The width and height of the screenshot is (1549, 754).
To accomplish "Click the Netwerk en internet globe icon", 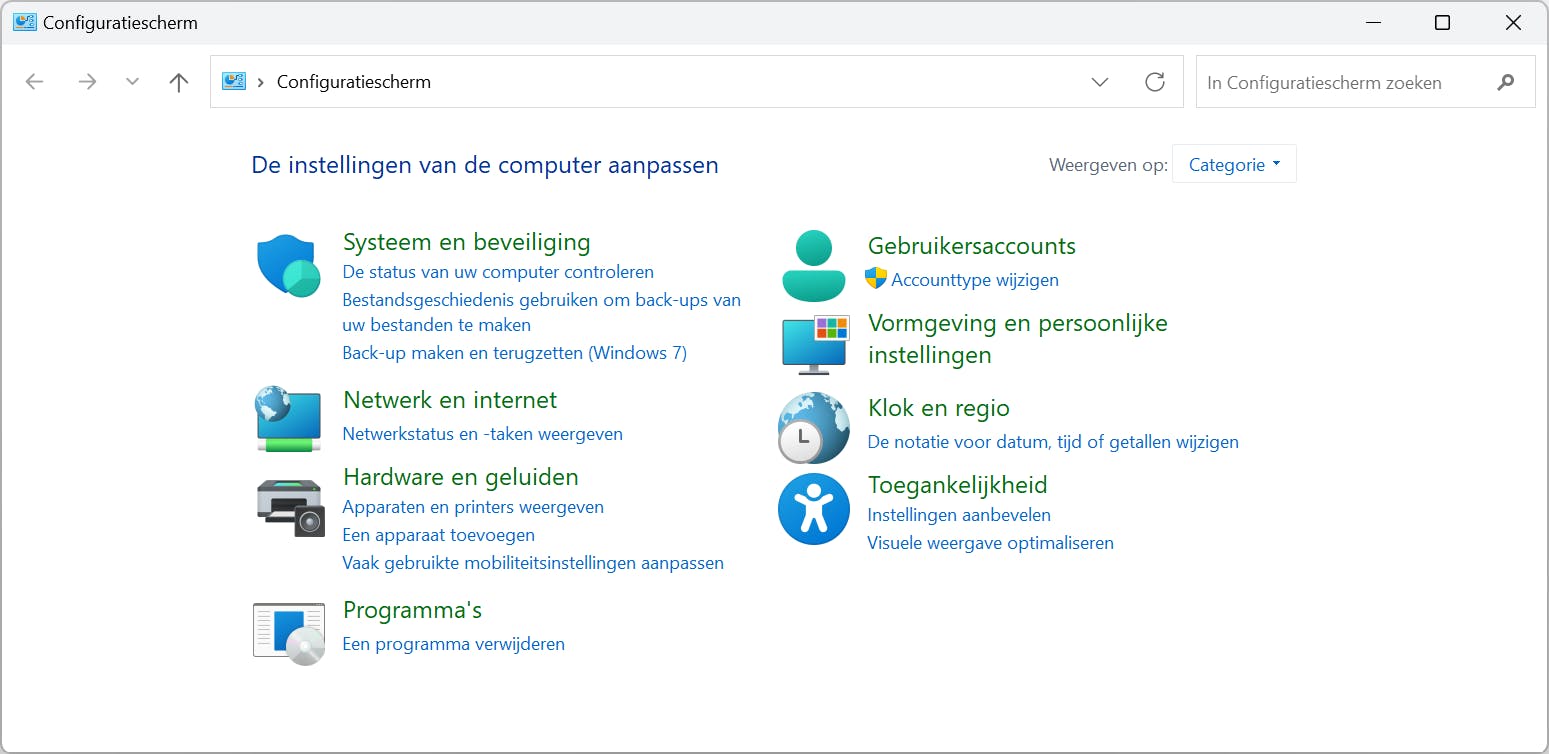I will [x=289, y=419].
